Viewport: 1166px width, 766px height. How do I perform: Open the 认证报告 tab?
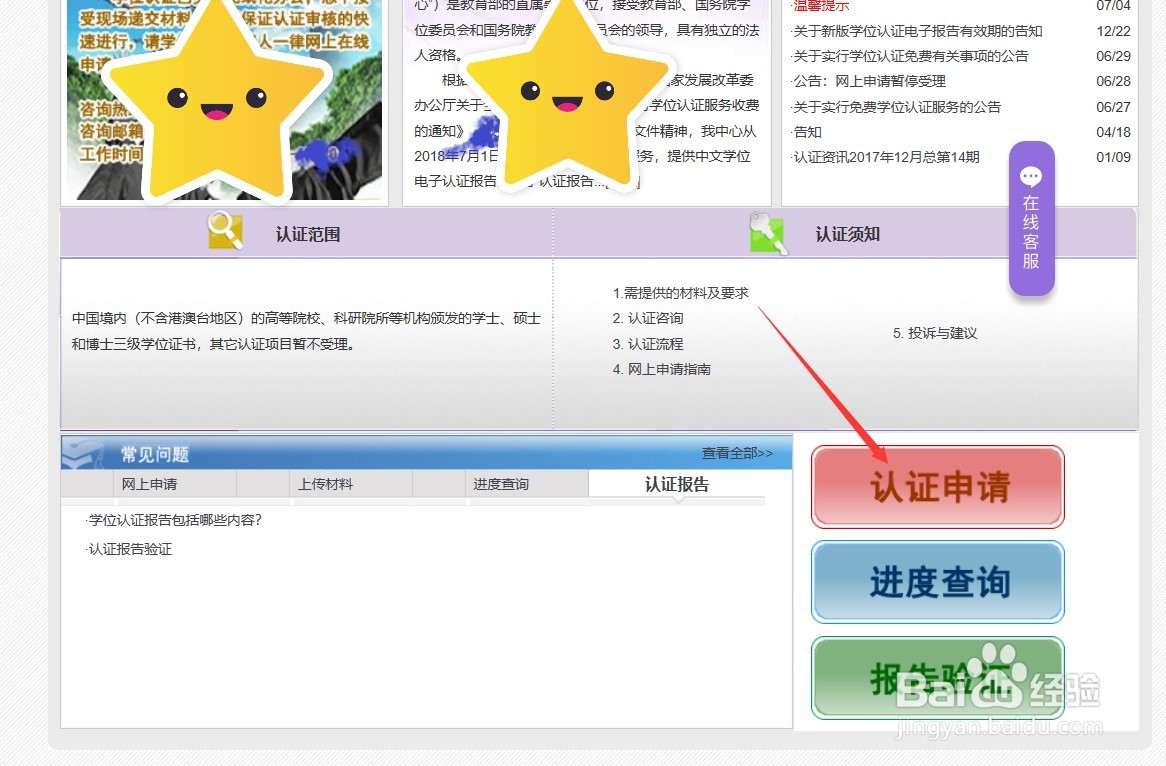[678, 483]
